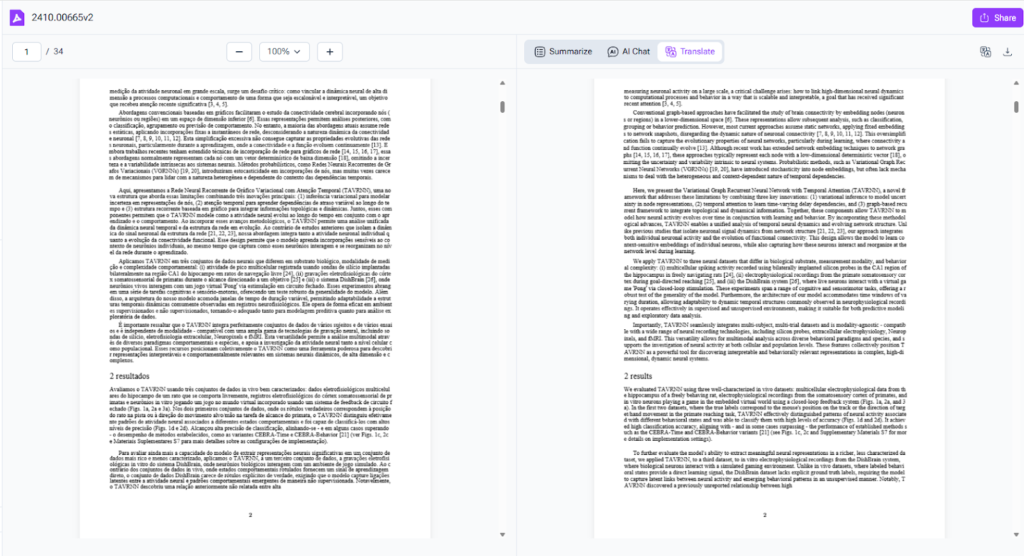Viewport: 1024px width, 556px height.
Task: Click the zoom out minus button
Action: [239, 51]
